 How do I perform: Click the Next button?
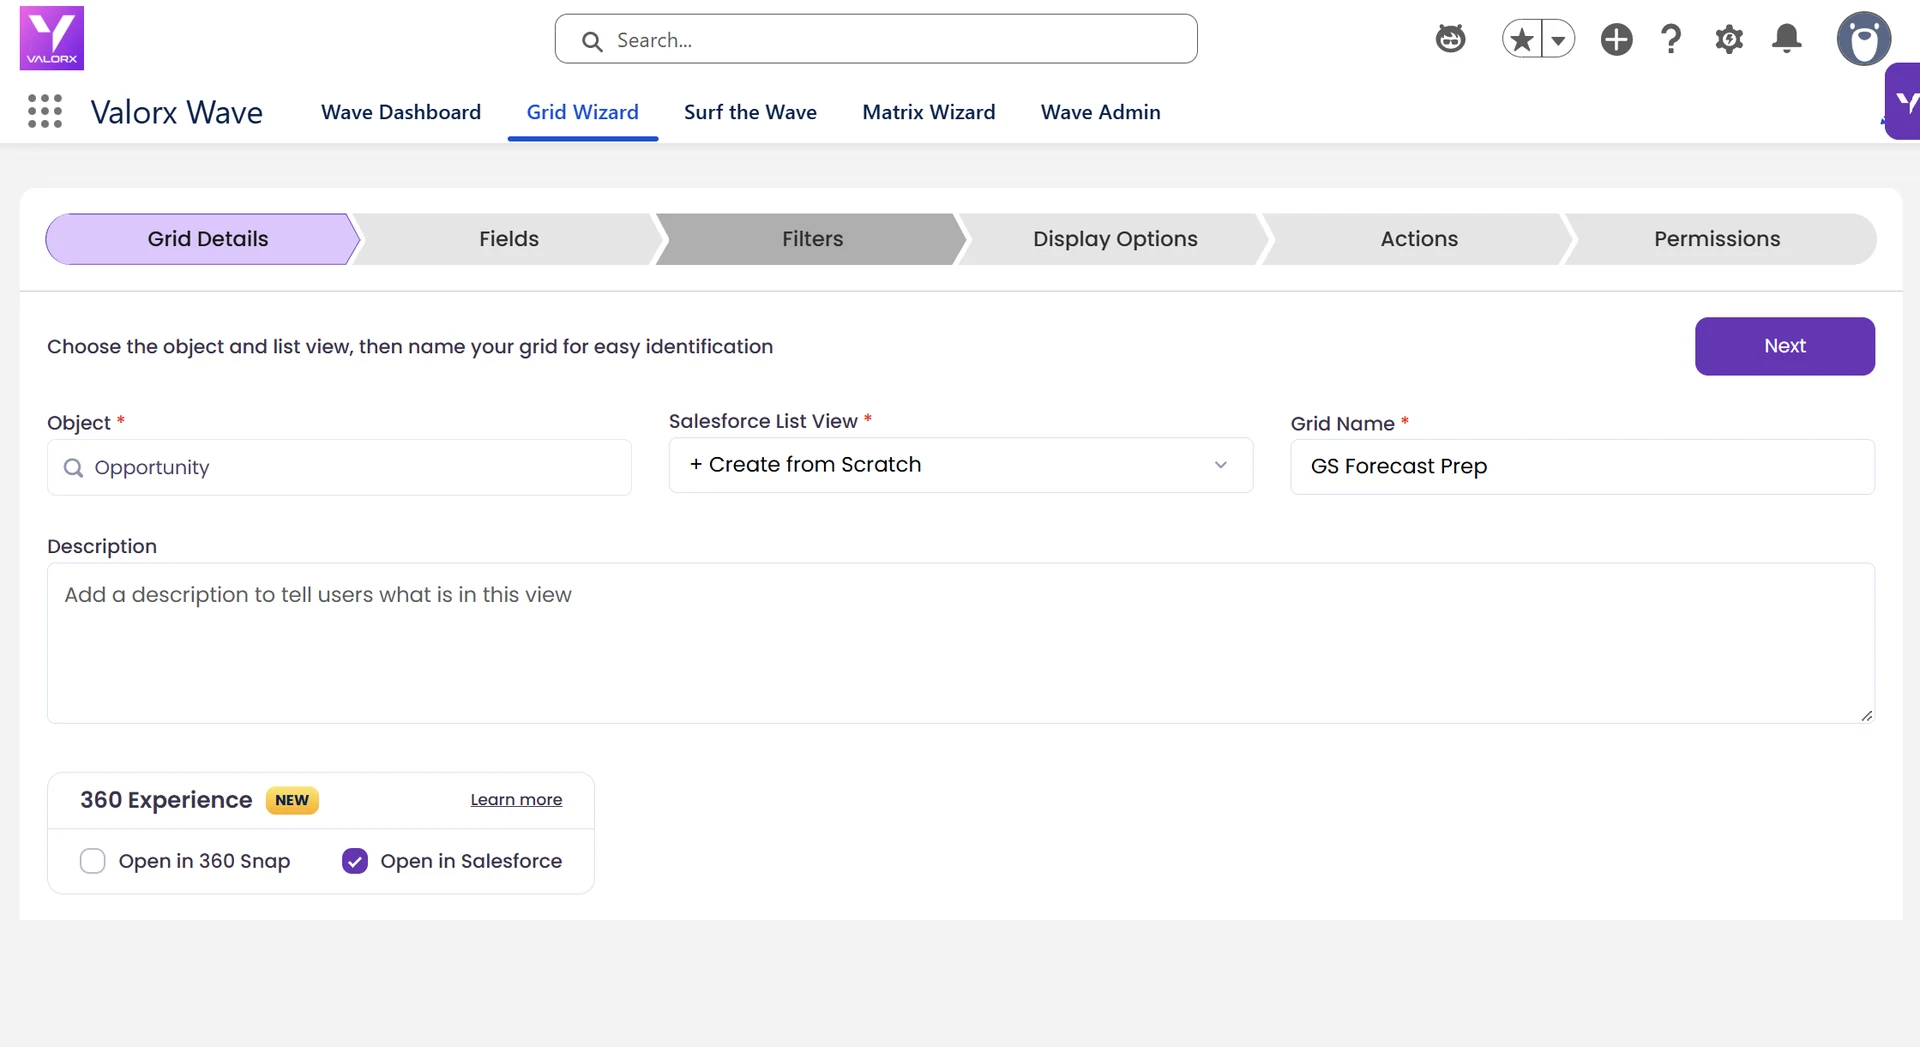pyautogui.click(x=1785, y=346)
